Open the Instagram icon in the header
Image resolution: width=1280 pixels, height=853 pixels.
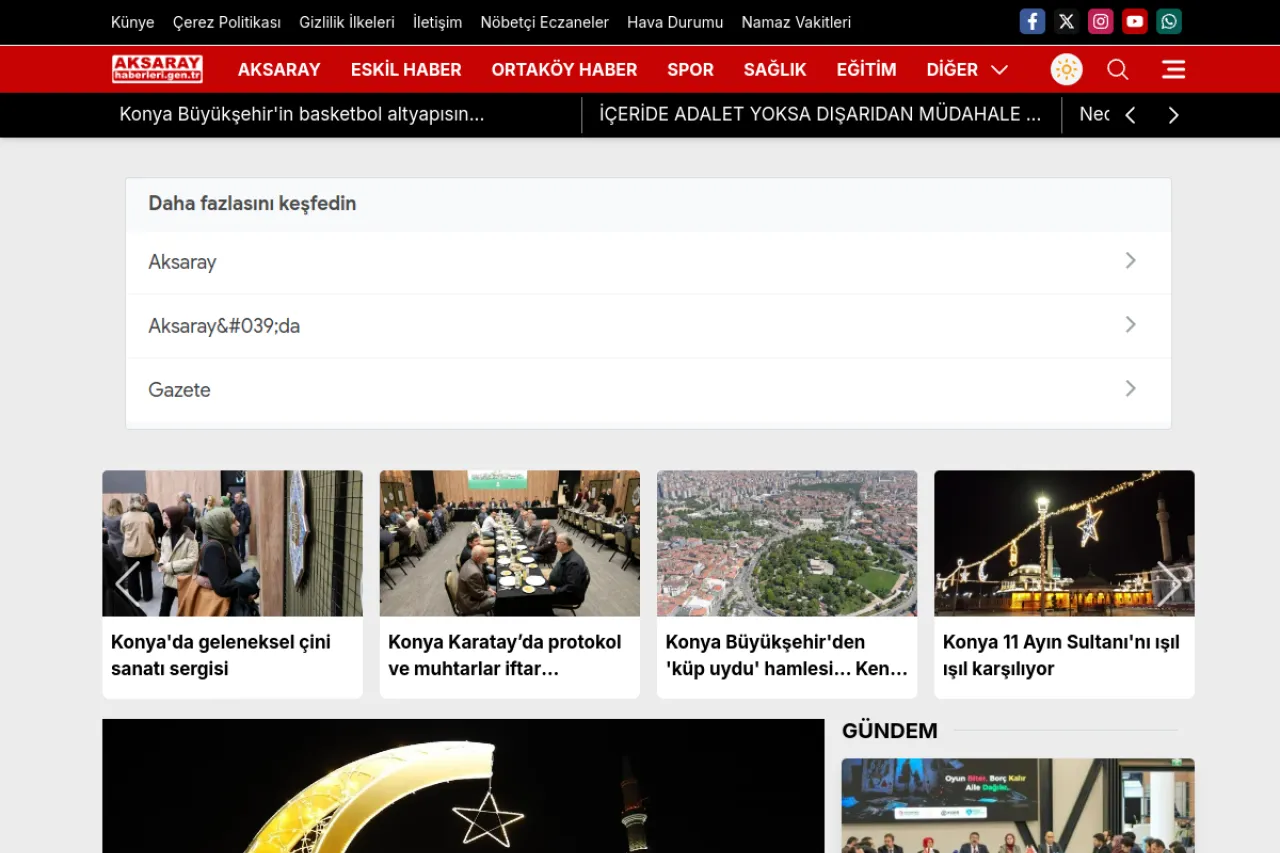[1100, 21]
